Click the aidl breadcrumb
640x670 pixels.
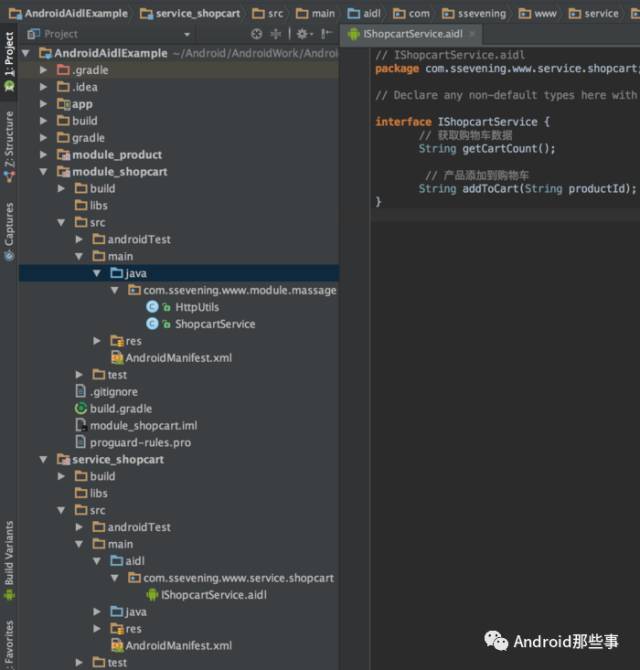tap(364, 14)
